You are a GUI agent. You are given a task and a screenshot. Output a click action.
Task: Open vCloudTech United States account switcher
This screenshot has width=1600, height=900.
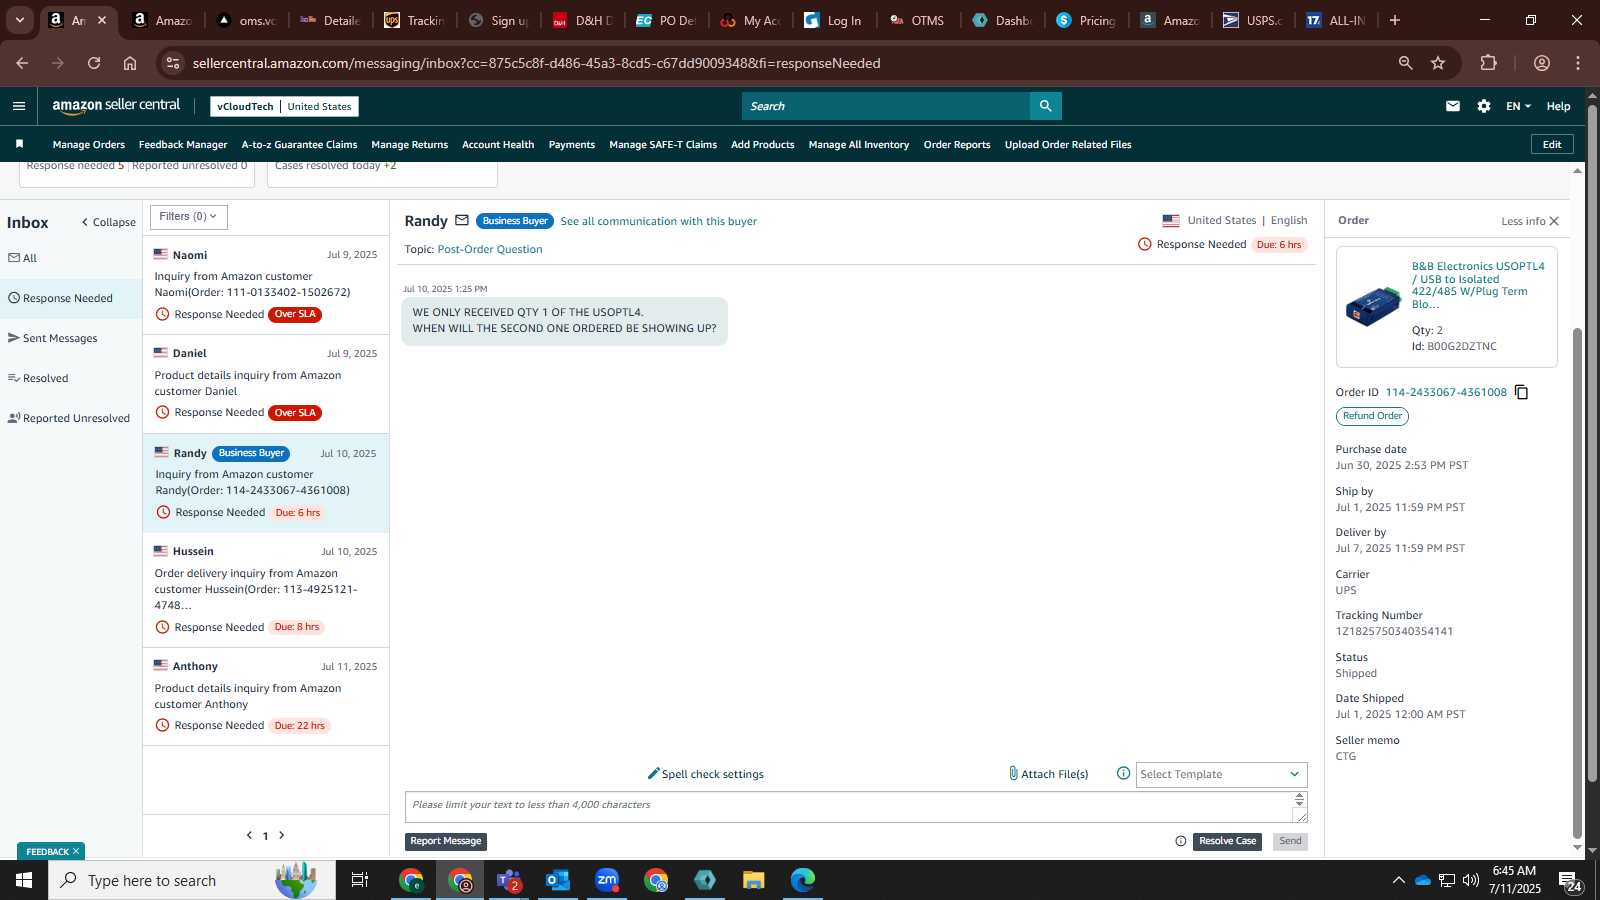pyautogui.click(x=284, y=106)
